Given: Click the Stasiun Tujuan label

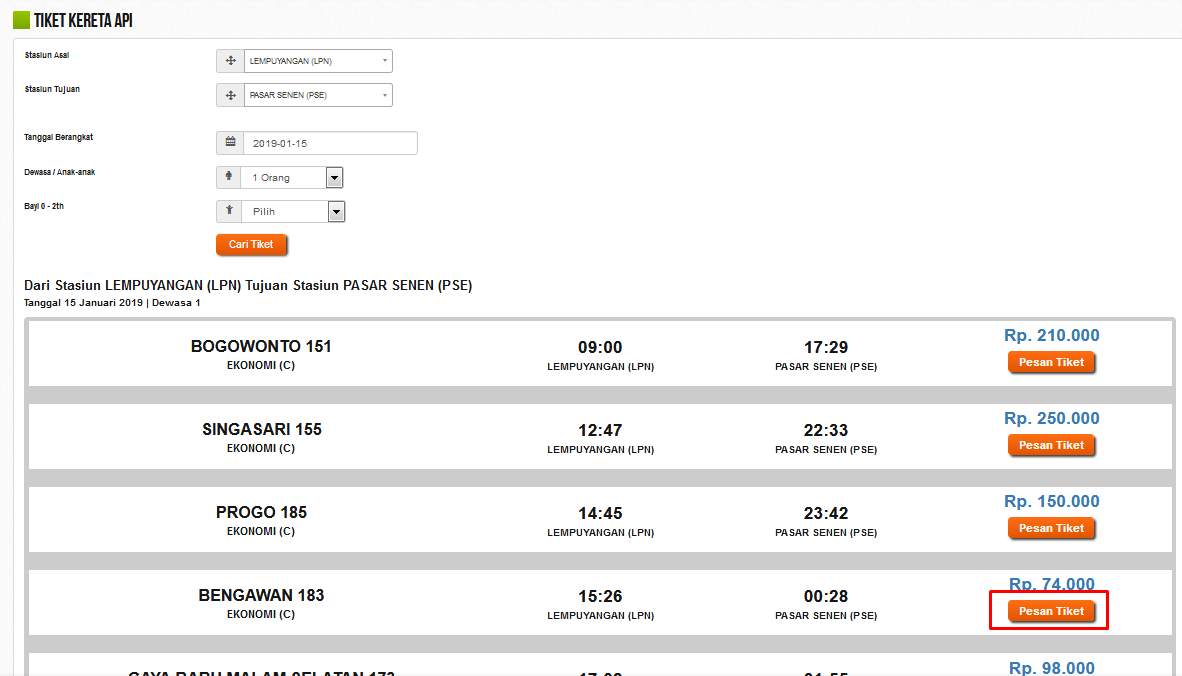Looking at the screenshot, I should click(x=52, y=89).
